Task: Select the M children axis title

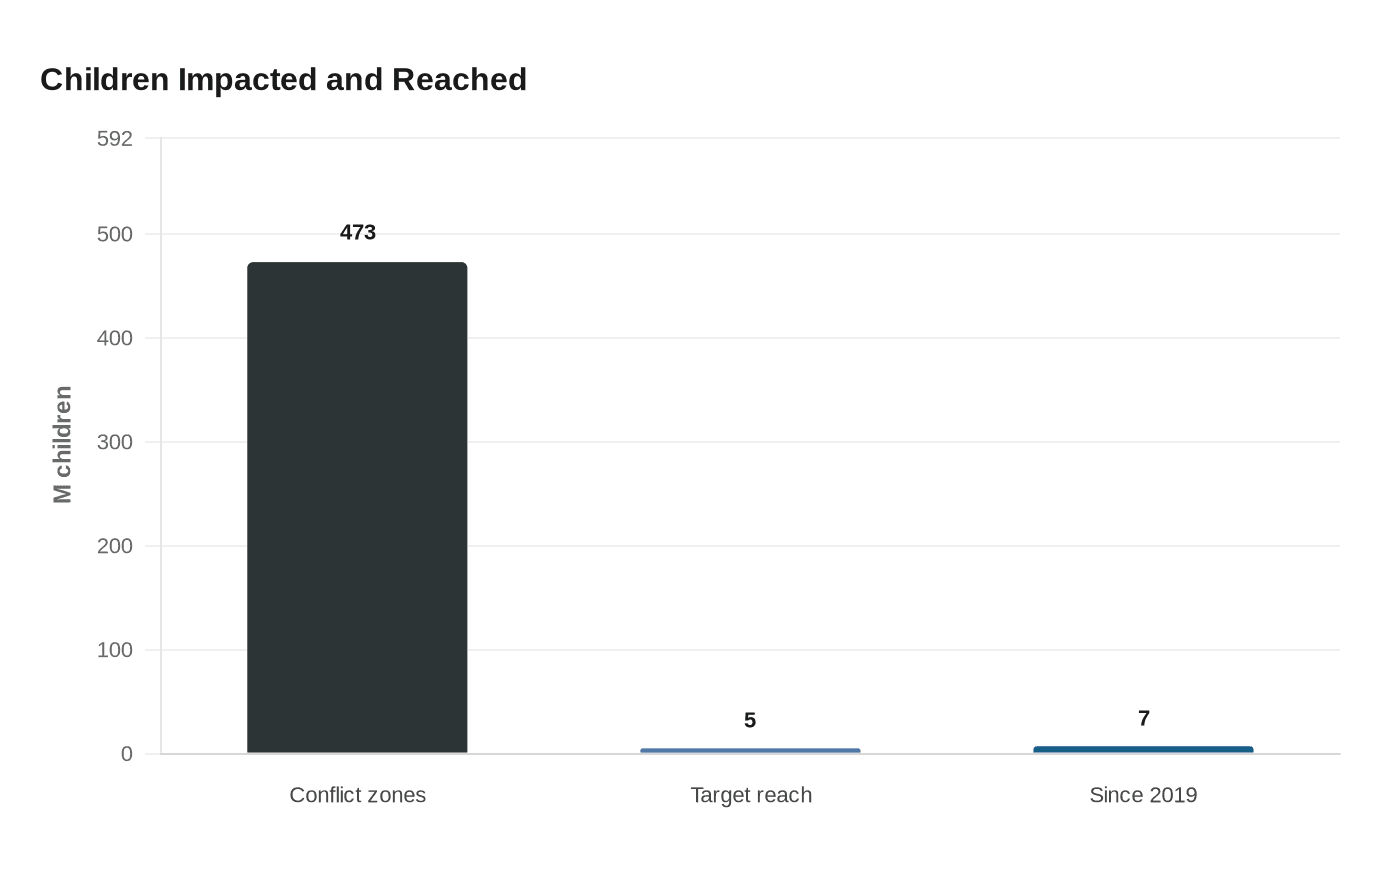Action: pos(63,444)
